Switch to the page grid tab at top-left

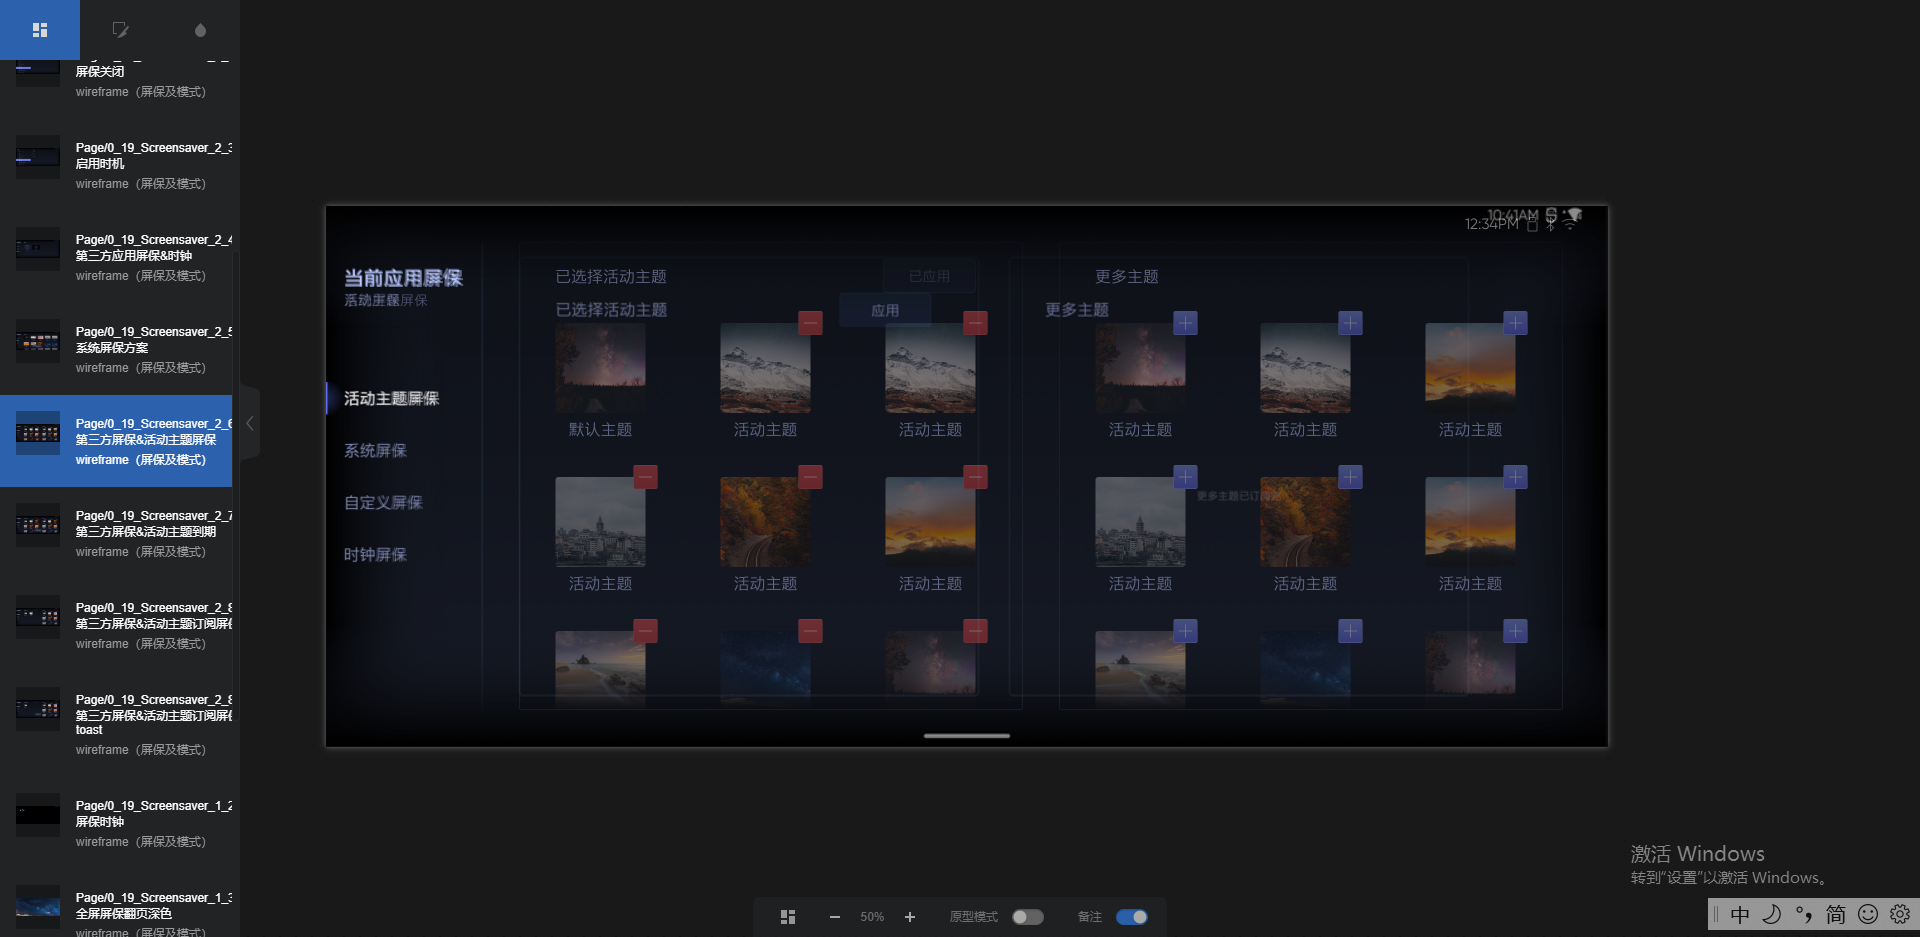tap(40, 30)
